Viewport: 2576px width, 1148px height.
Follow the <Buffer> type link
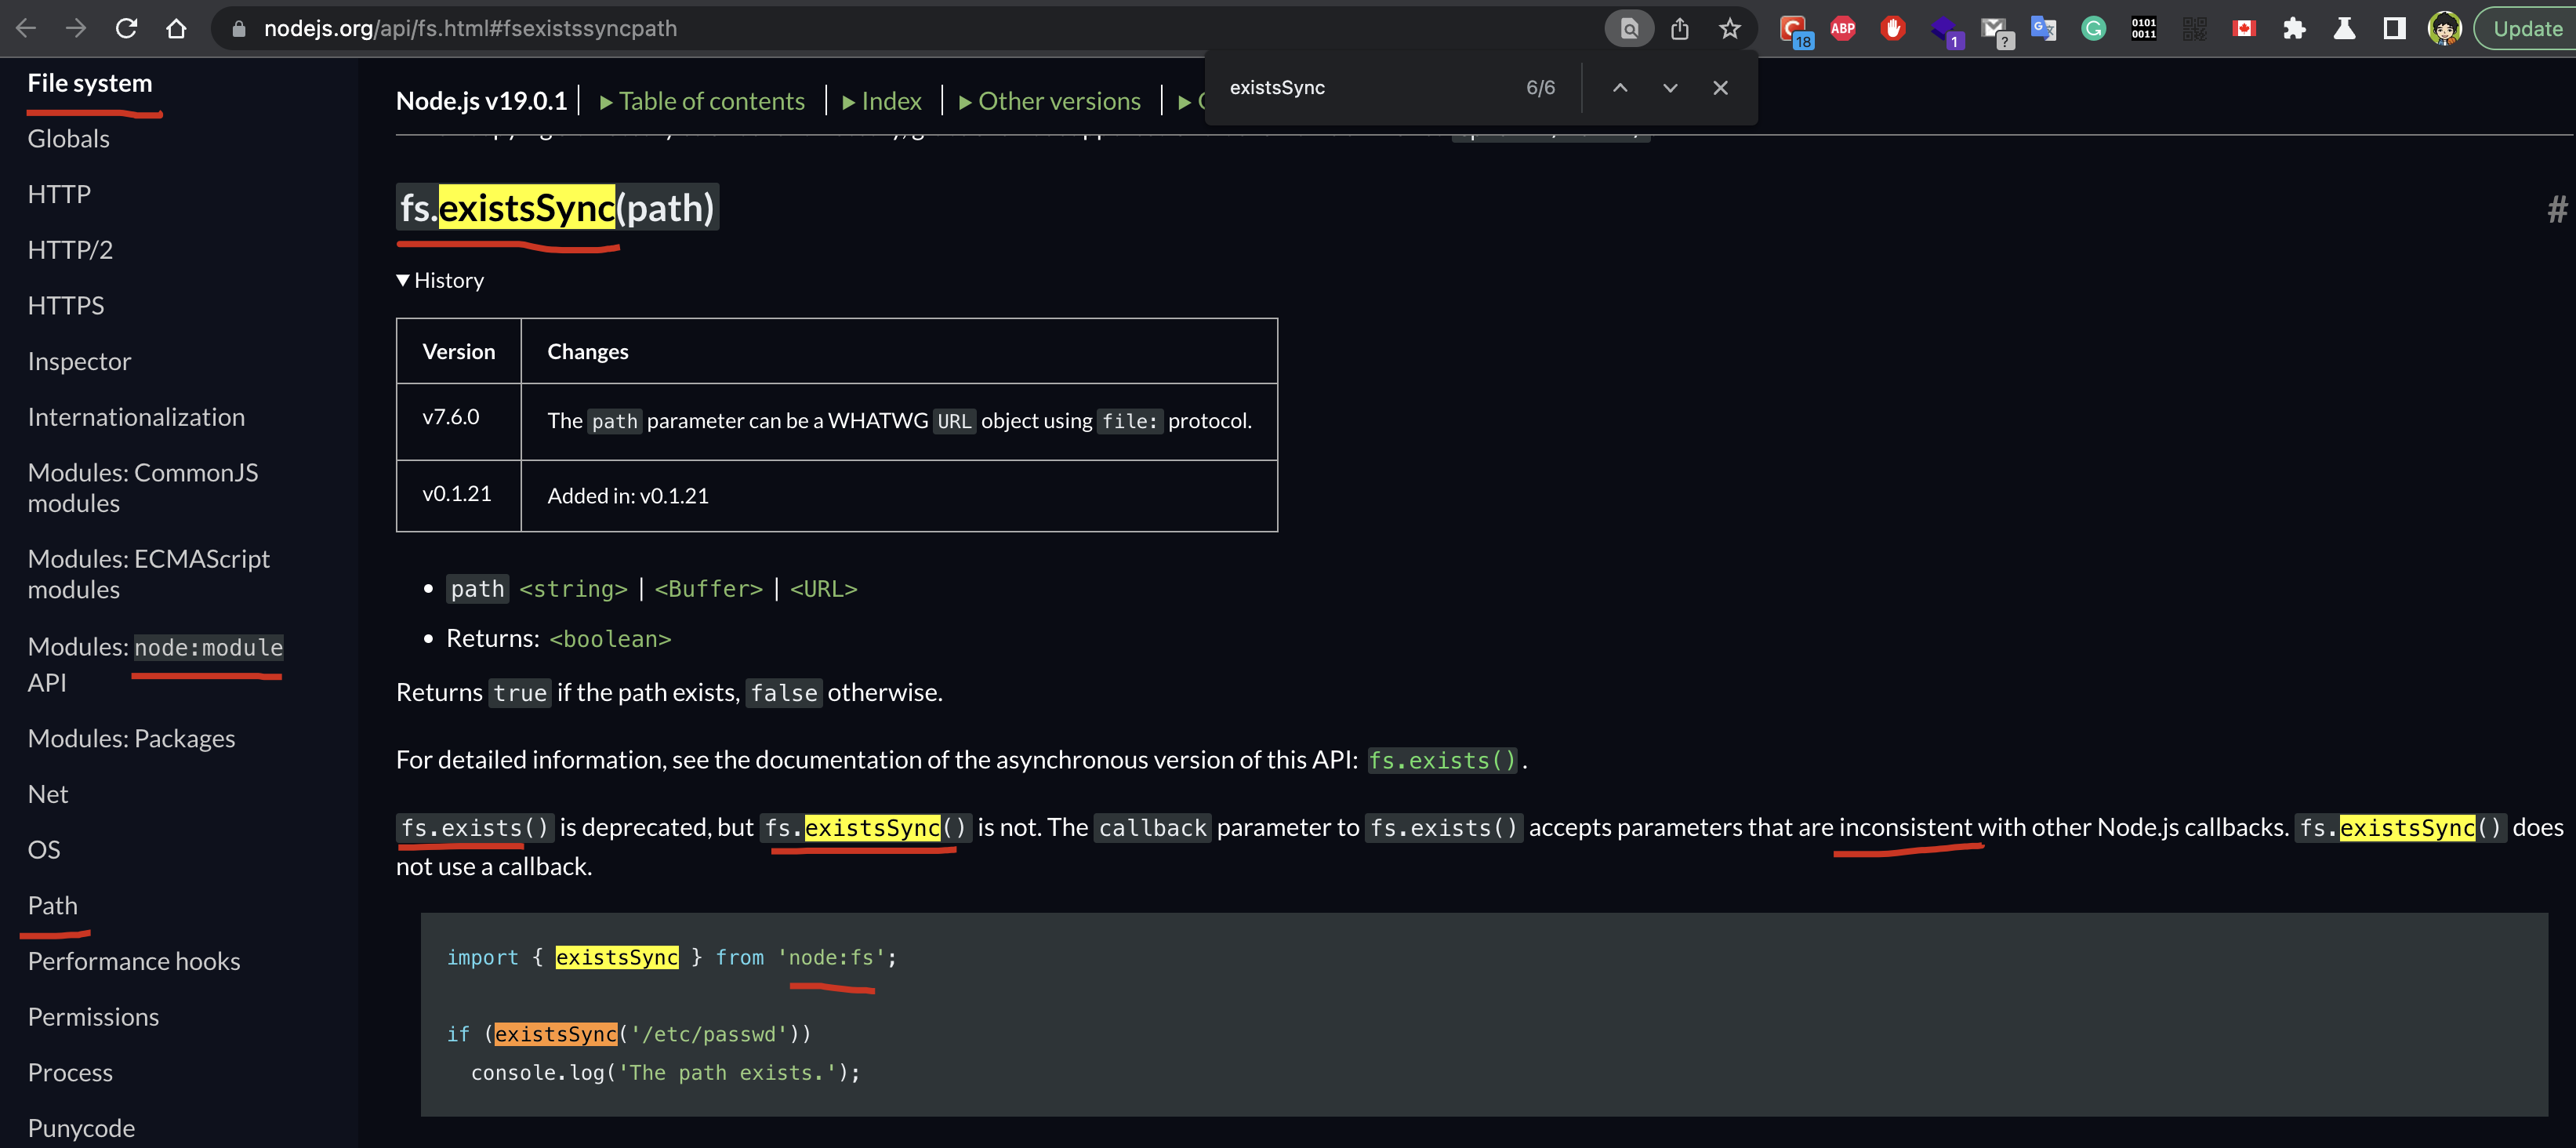pyautogui.click(x=708, y=589)
